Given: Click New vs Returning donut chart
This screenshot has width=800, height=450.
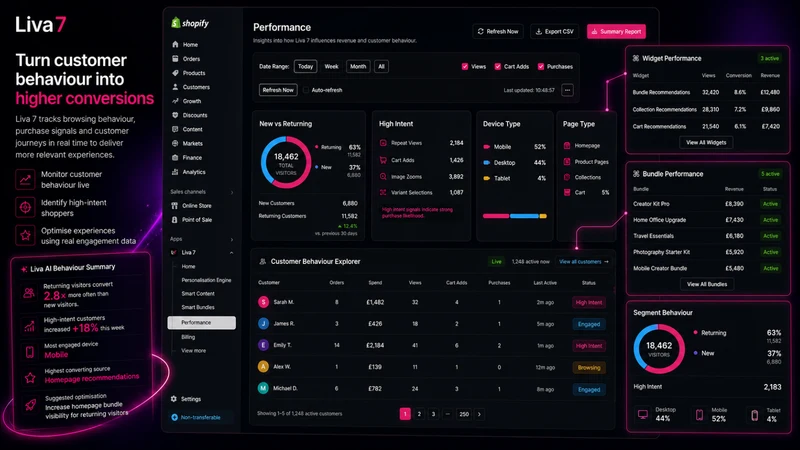Looking at the screenshot, I should (x=286, y=162).
